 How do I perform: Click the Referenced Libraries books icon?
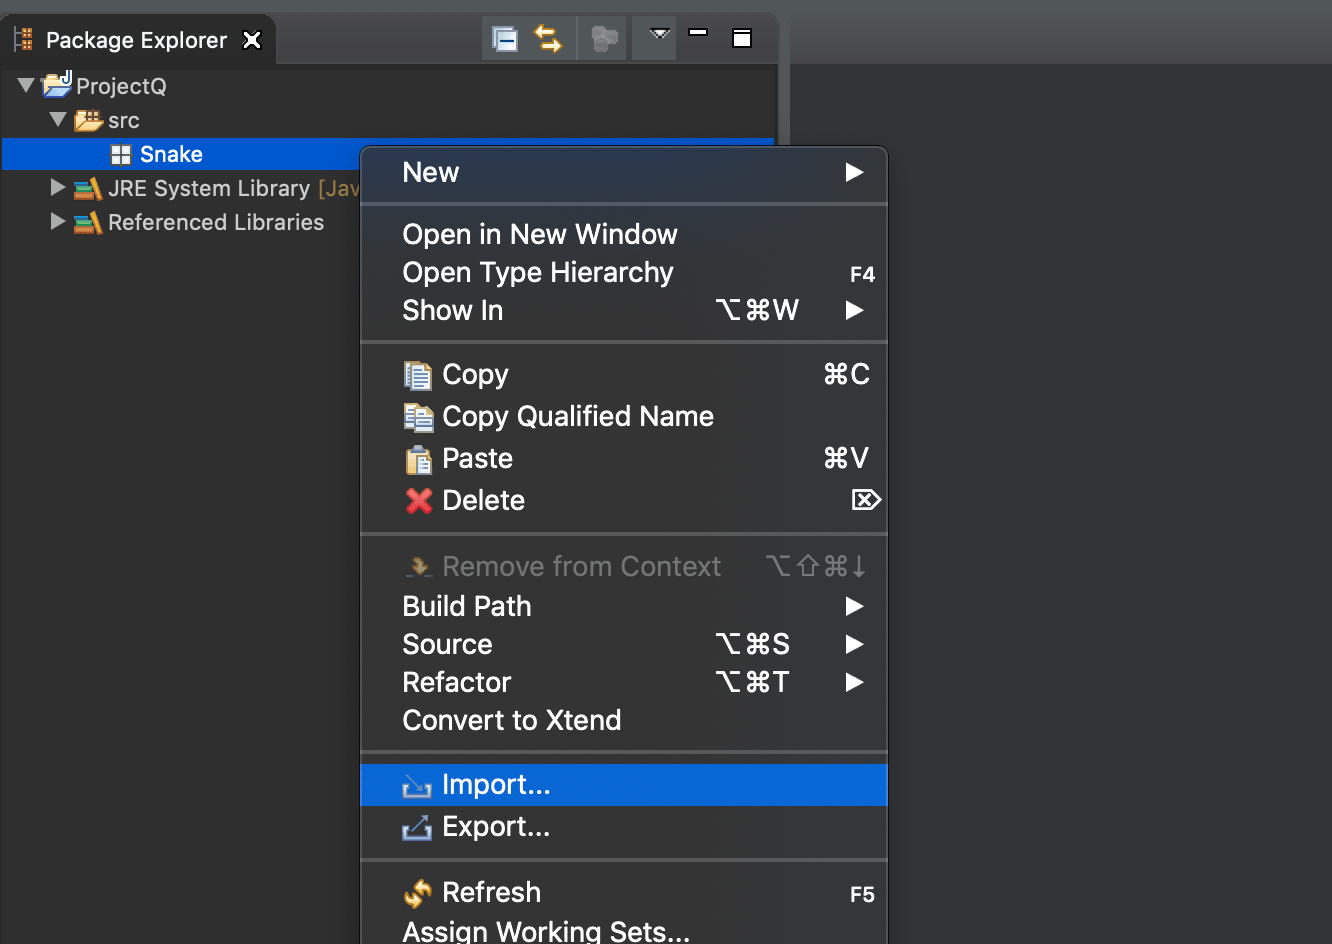coord(88,222)
